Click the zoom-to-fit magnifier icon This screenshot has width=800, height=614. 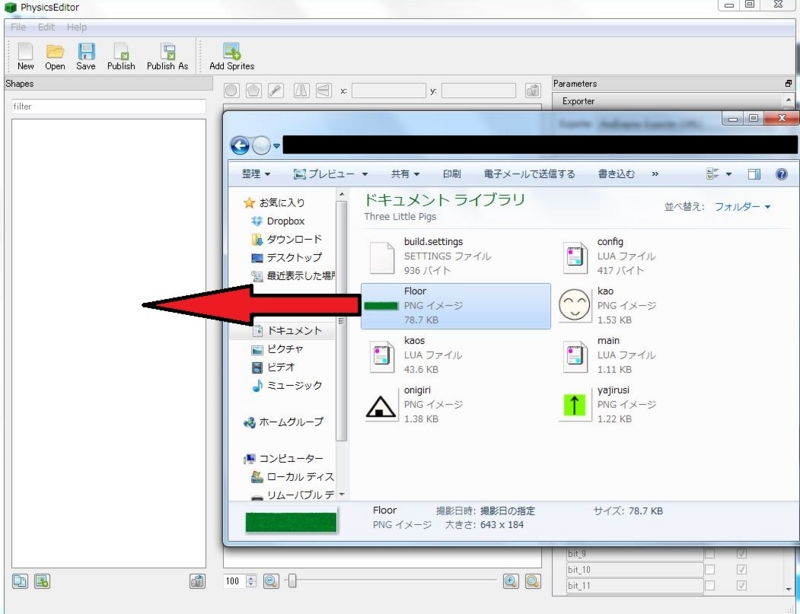coord(533,581)
